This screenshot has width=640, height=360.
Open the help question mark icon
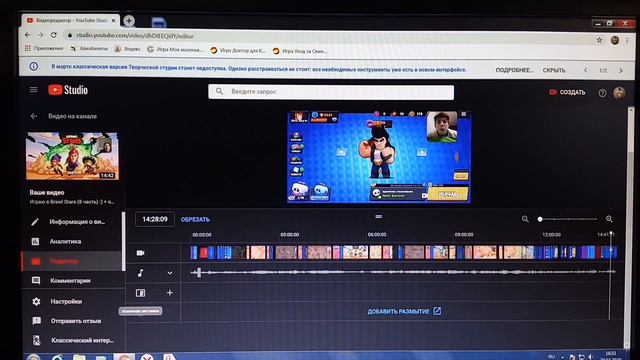coord(602,93)
